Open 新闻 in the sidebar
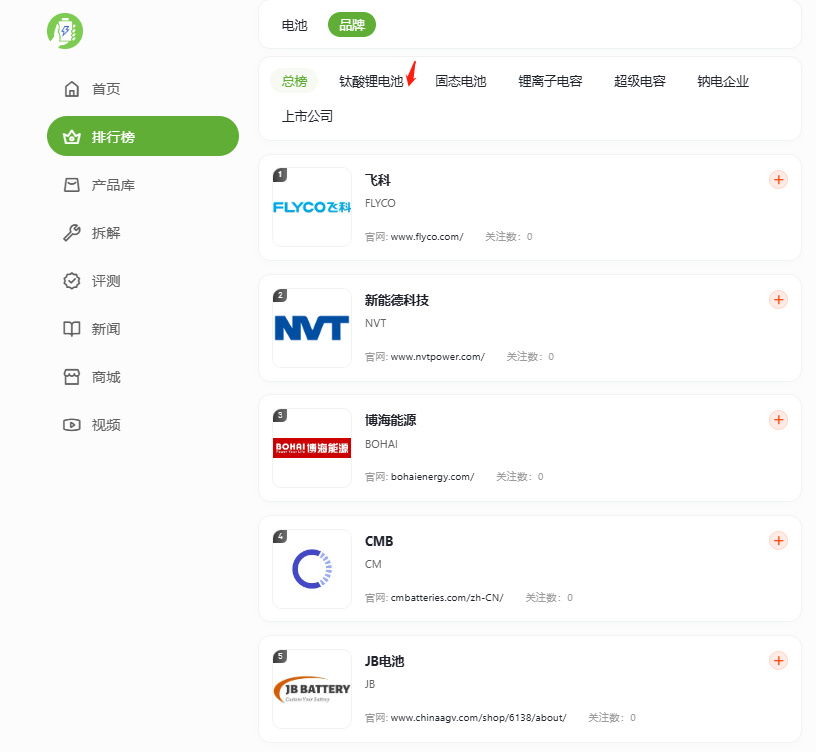This screenshot has width=816, height=752. tap(106, 329)
